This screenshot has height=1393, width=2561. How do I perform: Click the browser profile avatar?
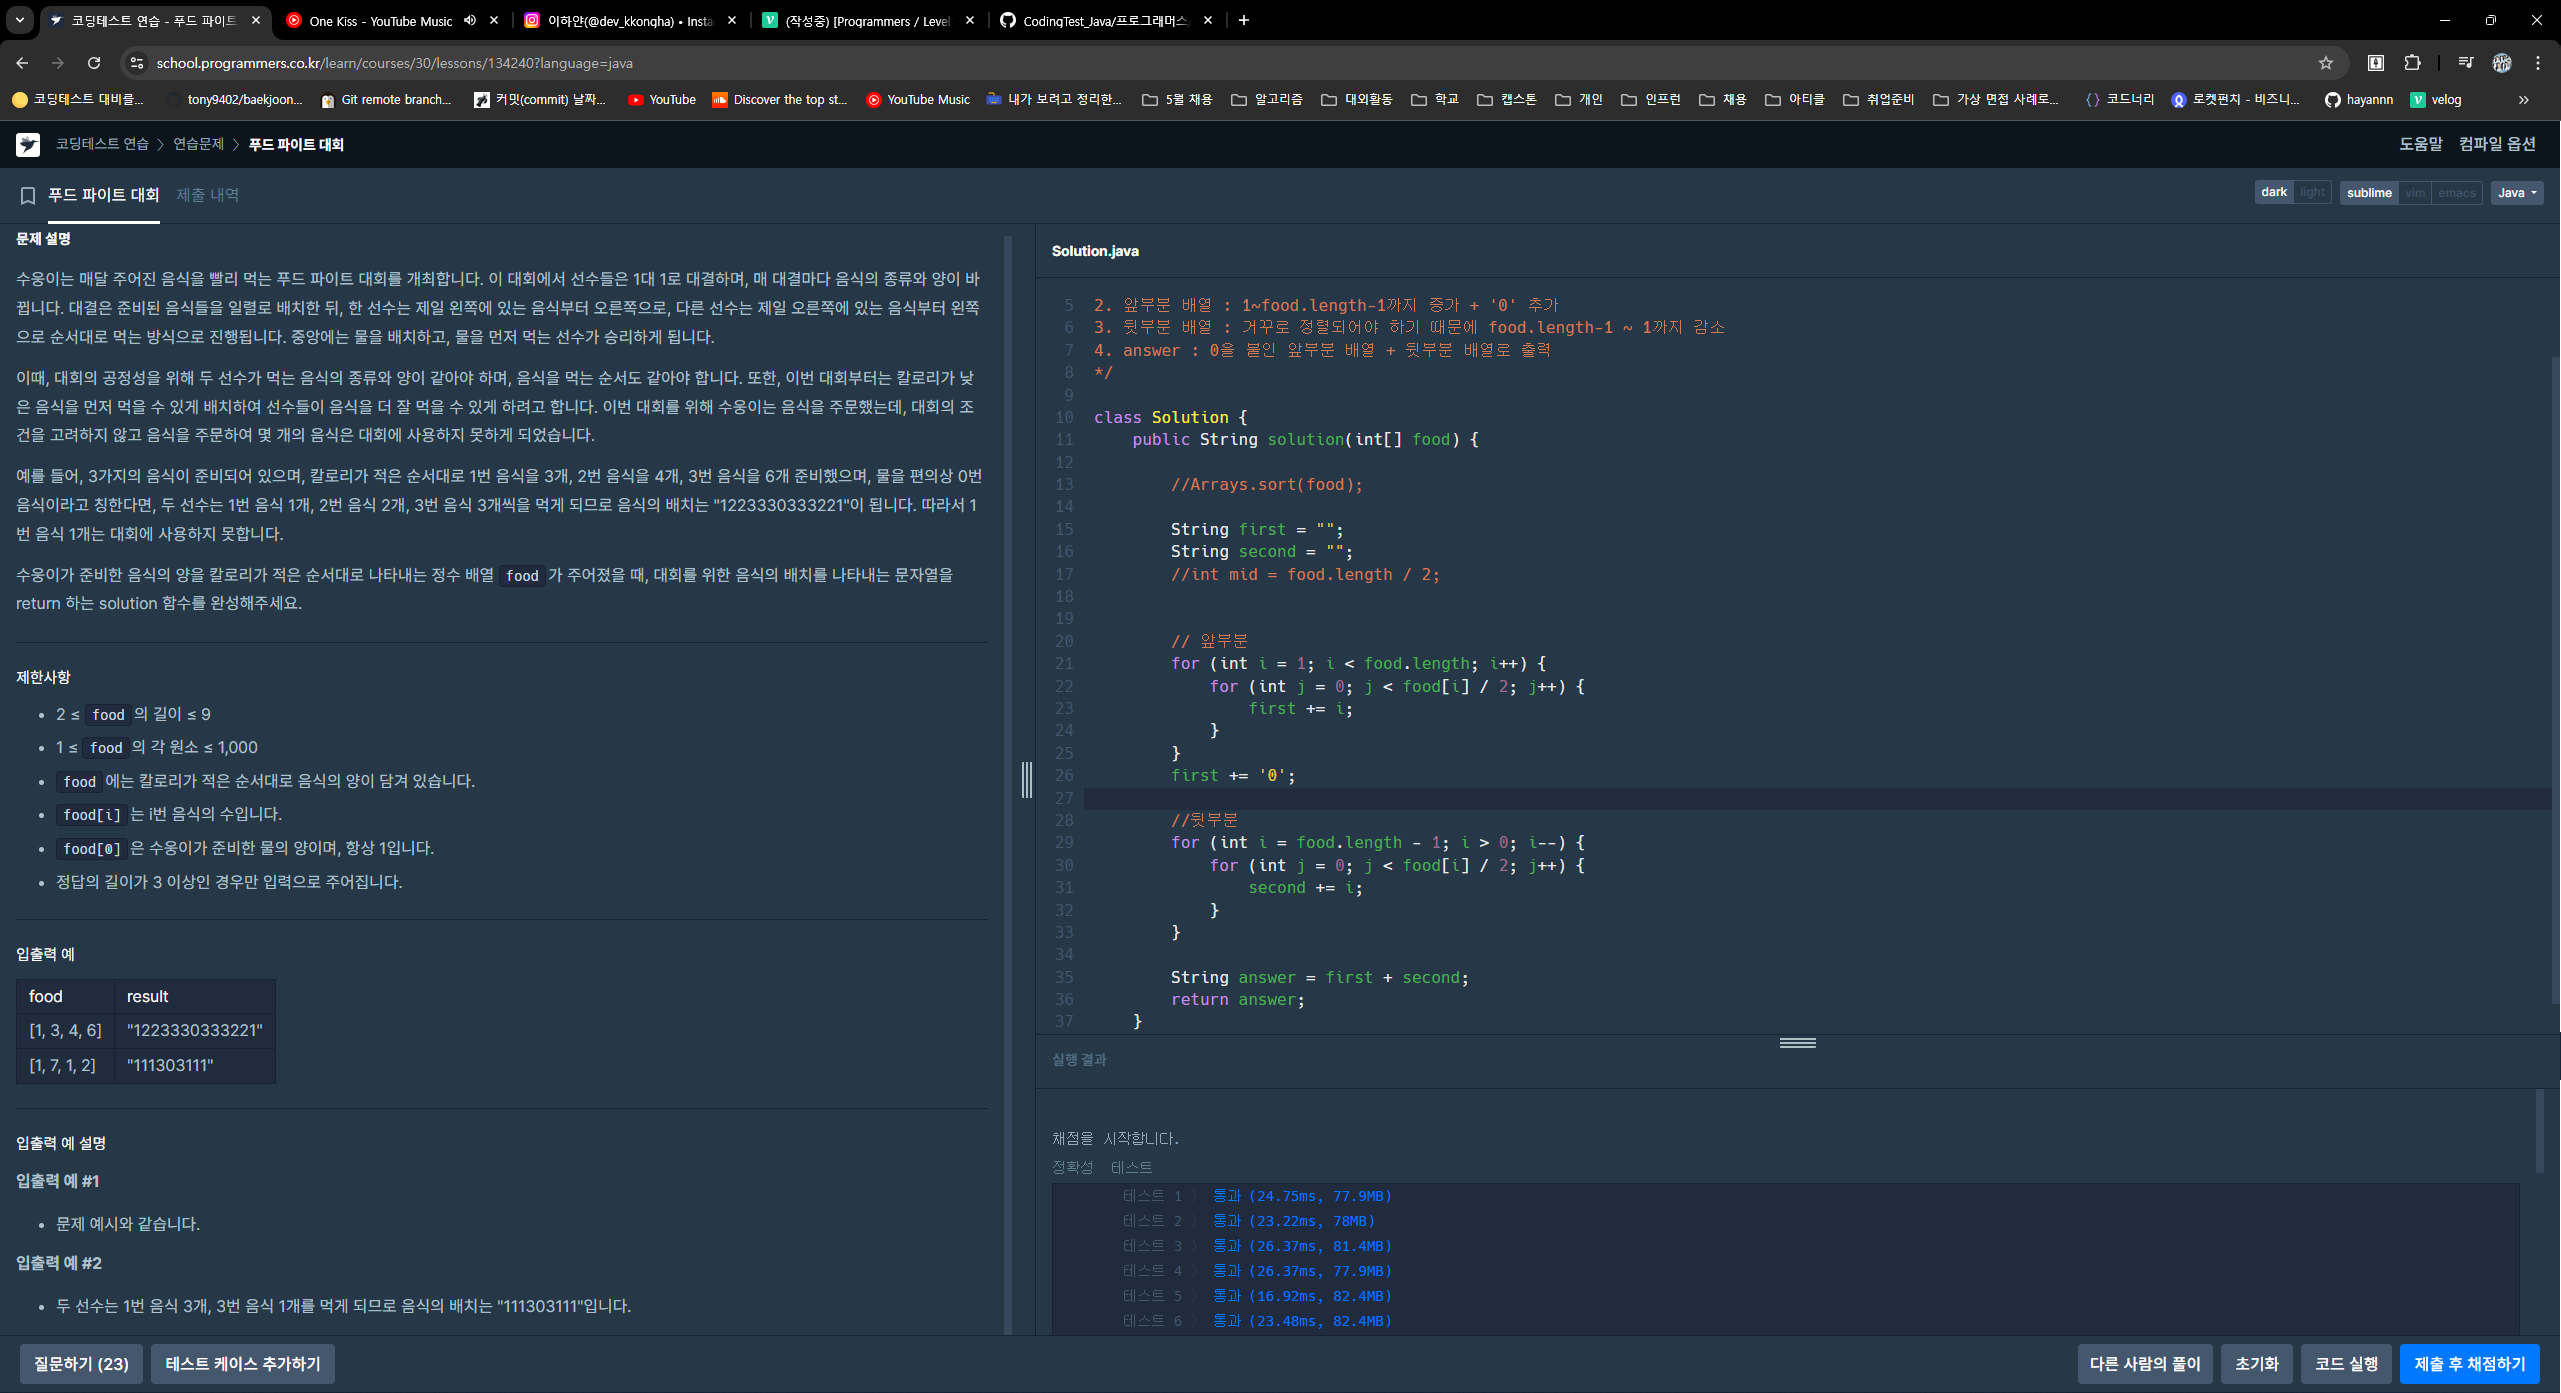click(2502, 63)
